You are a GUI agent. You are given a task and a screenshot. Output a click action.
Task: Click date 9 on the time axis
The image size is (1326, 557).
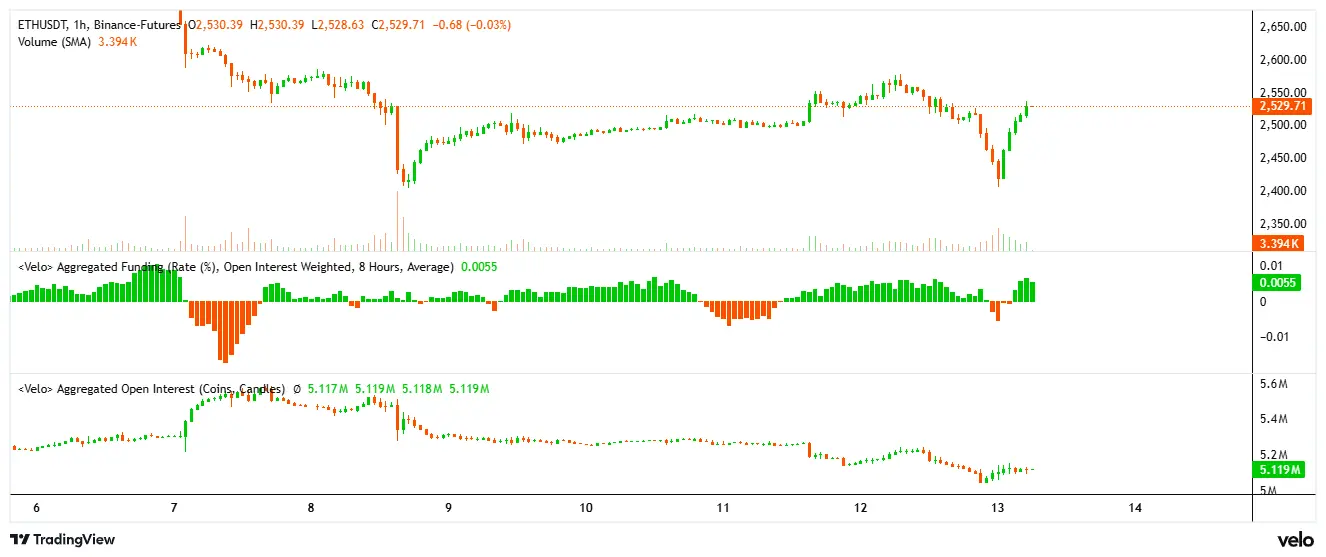click(x=448, y=508)
